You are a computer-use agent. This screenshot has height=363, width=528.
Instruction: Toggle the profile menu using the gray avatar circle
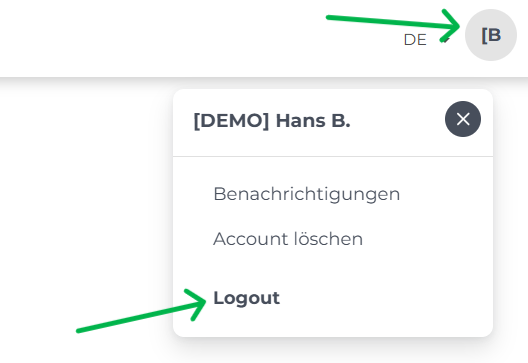pyautogui.click(x=491, y=35)
